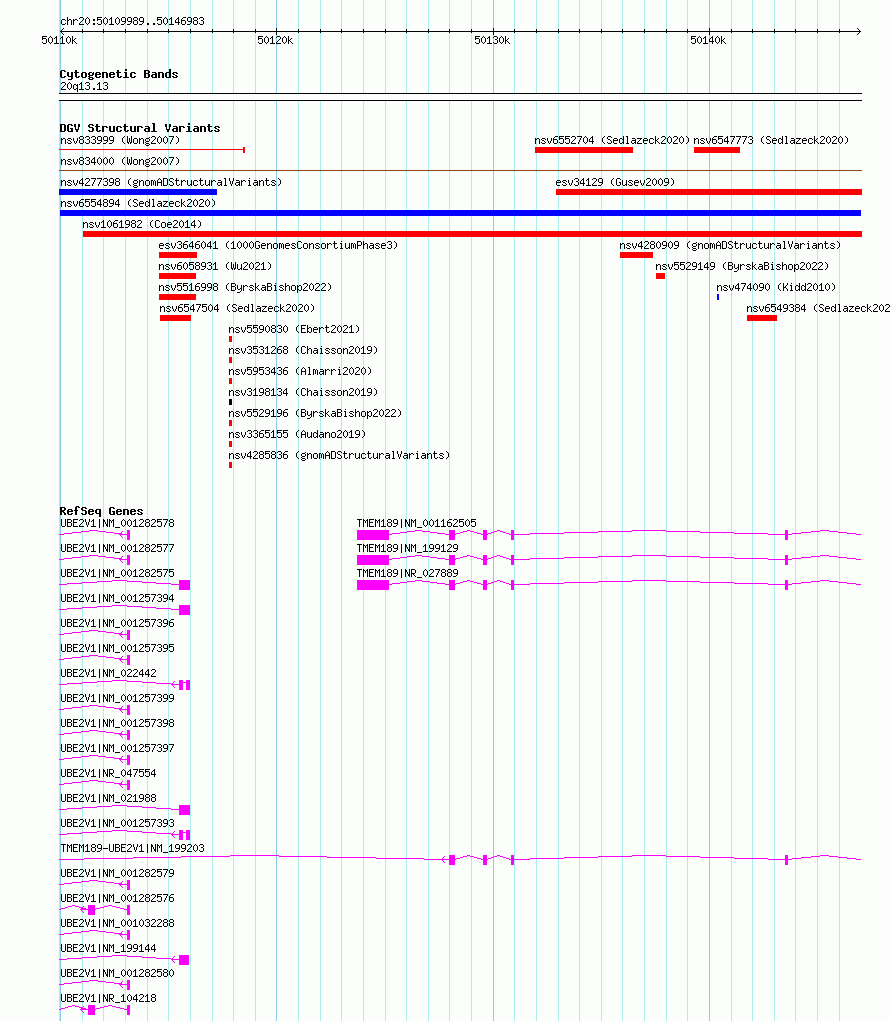Select the 20q13.13 band label
The image size is (890, 1021).
tap(84, 86)
